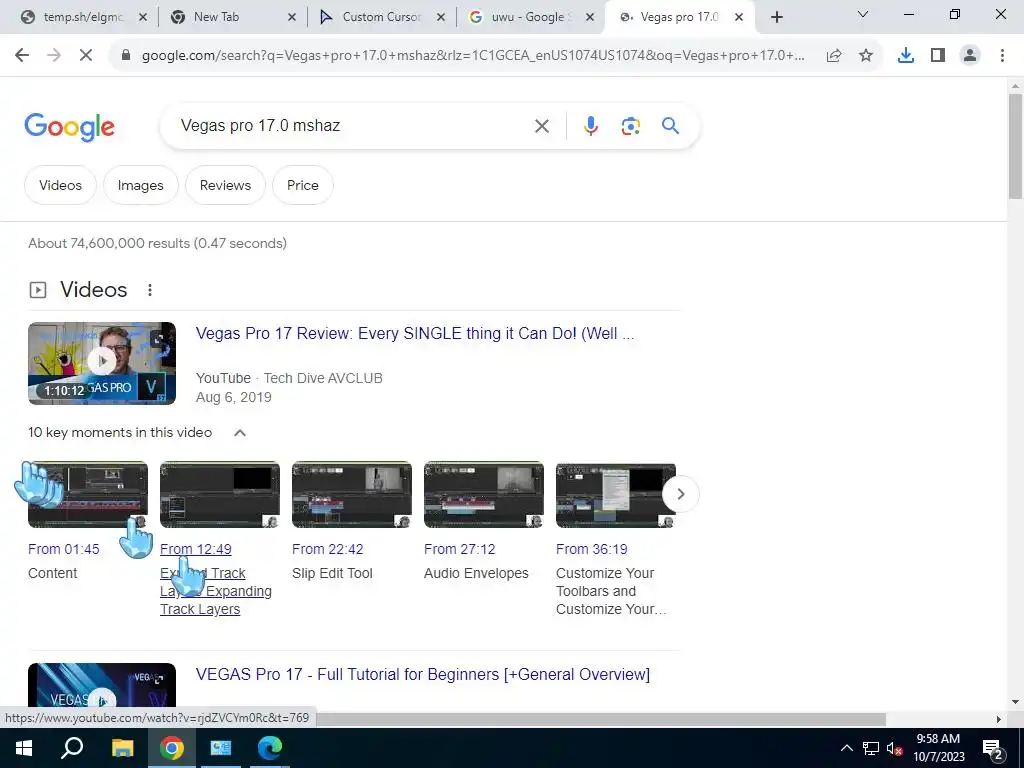This screenshot has height=768, width=1024.
Task: Click the horizontal scrollbar thumb
Action: pos(600,719)
